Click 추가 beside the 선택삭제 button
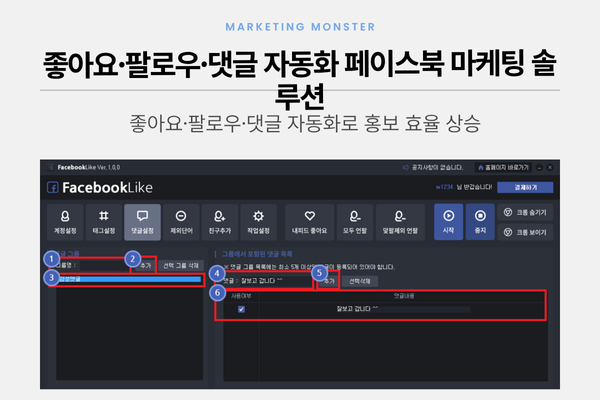The image size is (600, 400). pos(329,281)
